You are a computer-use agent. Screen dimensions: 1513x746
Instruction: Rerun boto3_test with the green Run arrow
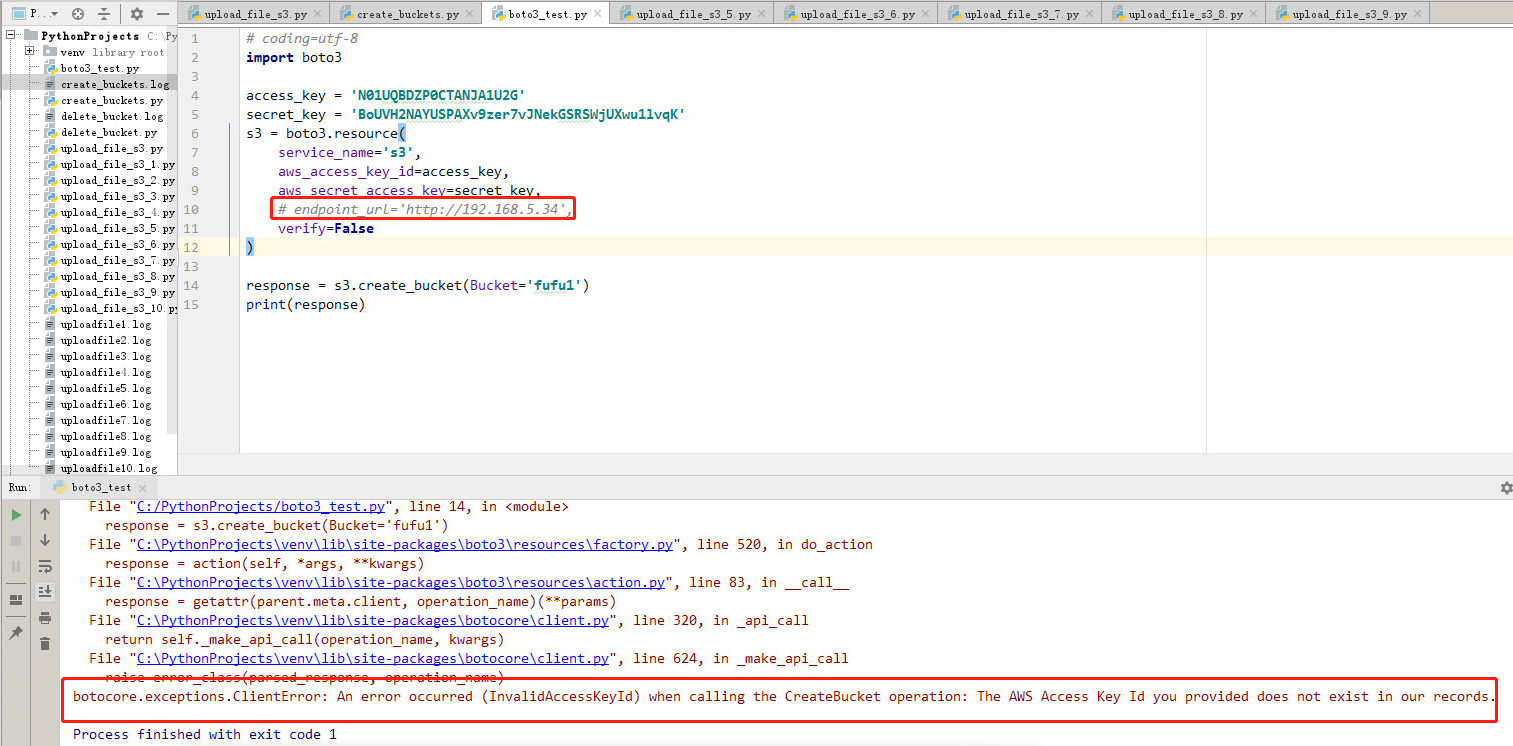point(16,515)
